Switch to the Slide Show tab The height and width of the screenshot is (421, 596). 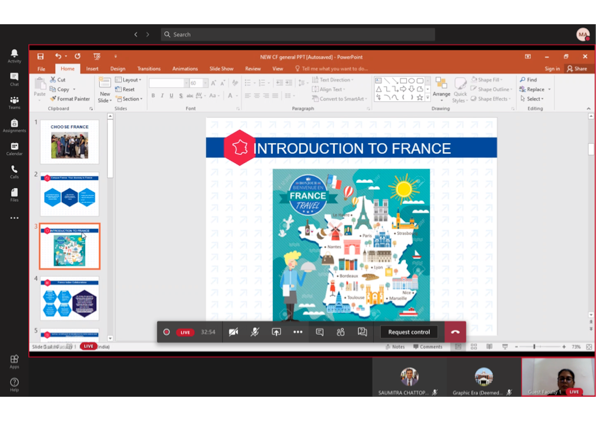pos(221,69)
